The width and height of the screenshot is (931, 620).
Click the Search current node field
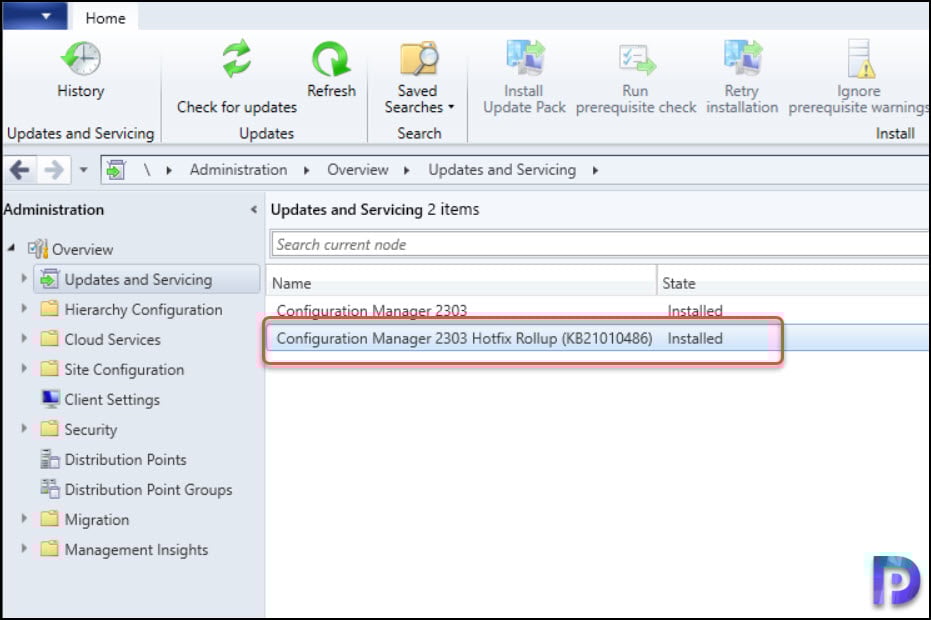(600, 245)
